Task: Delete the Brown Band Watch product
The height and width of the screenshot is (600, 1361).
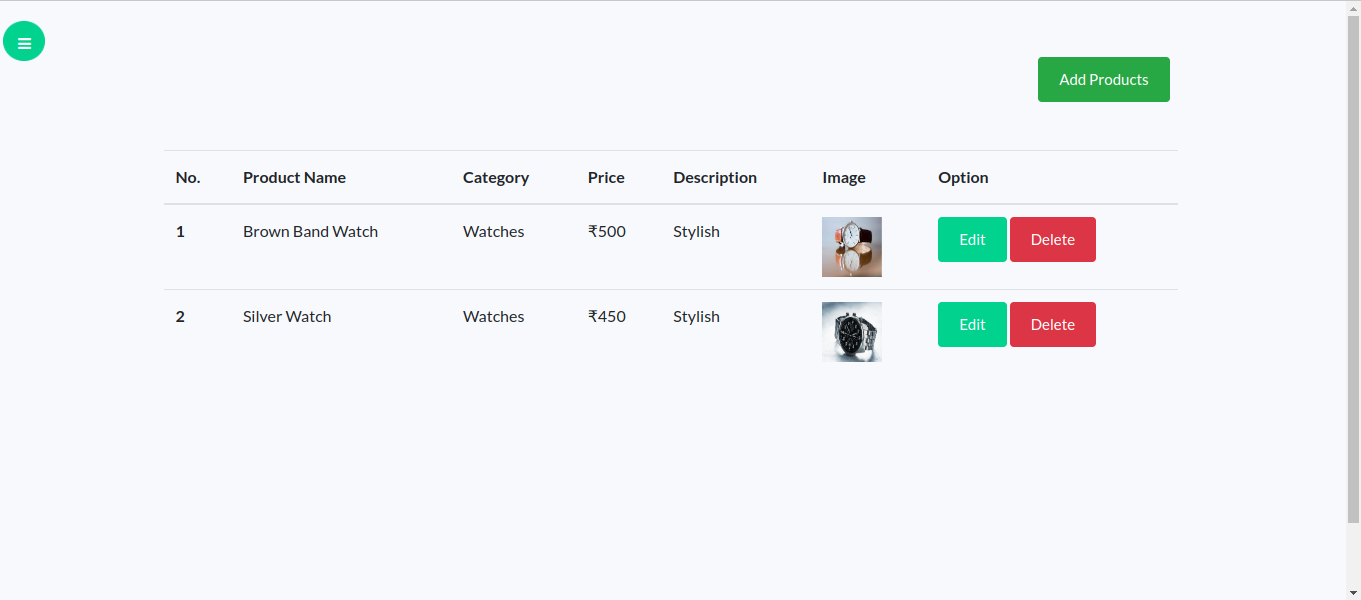Action: (x=1052, y=239)
